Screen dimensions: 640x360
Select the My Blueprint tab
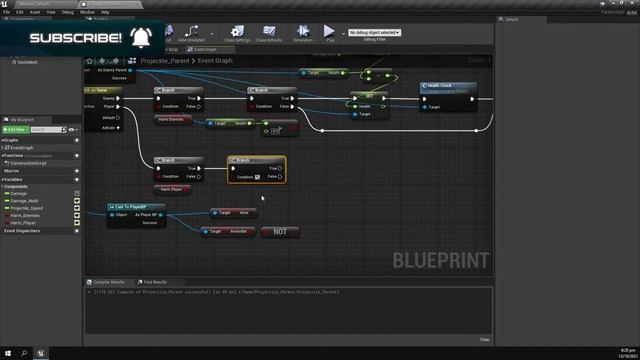[x=22, y=120]
